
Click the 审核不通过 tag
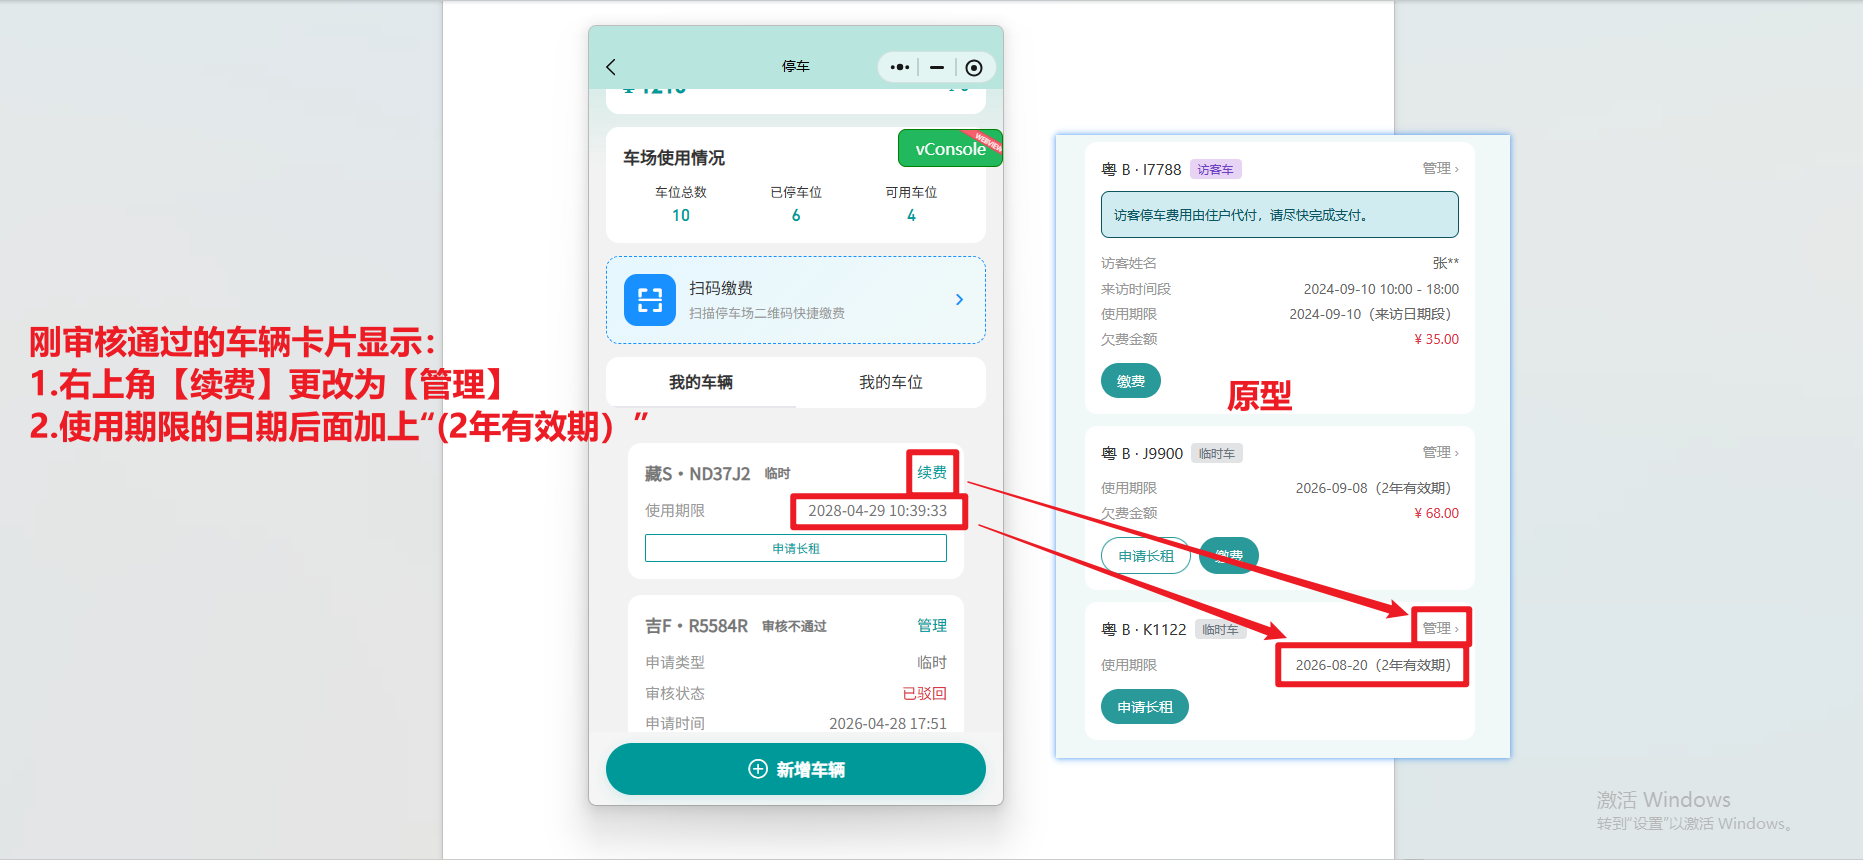click(x=794, y=626)
